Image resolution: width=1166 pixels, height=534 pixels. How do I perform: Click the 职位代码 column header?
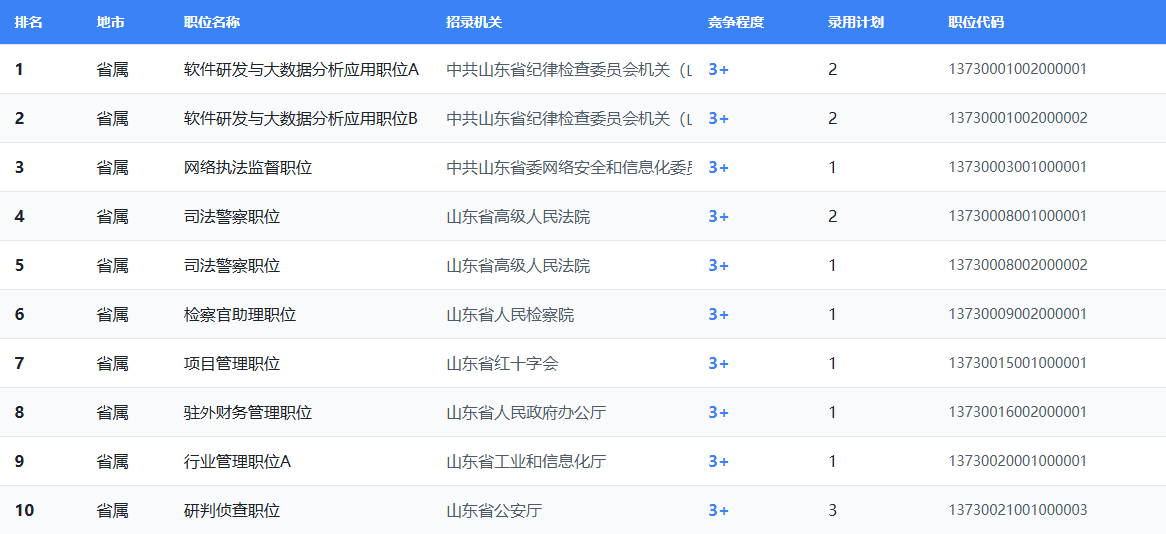coord(976,22)
